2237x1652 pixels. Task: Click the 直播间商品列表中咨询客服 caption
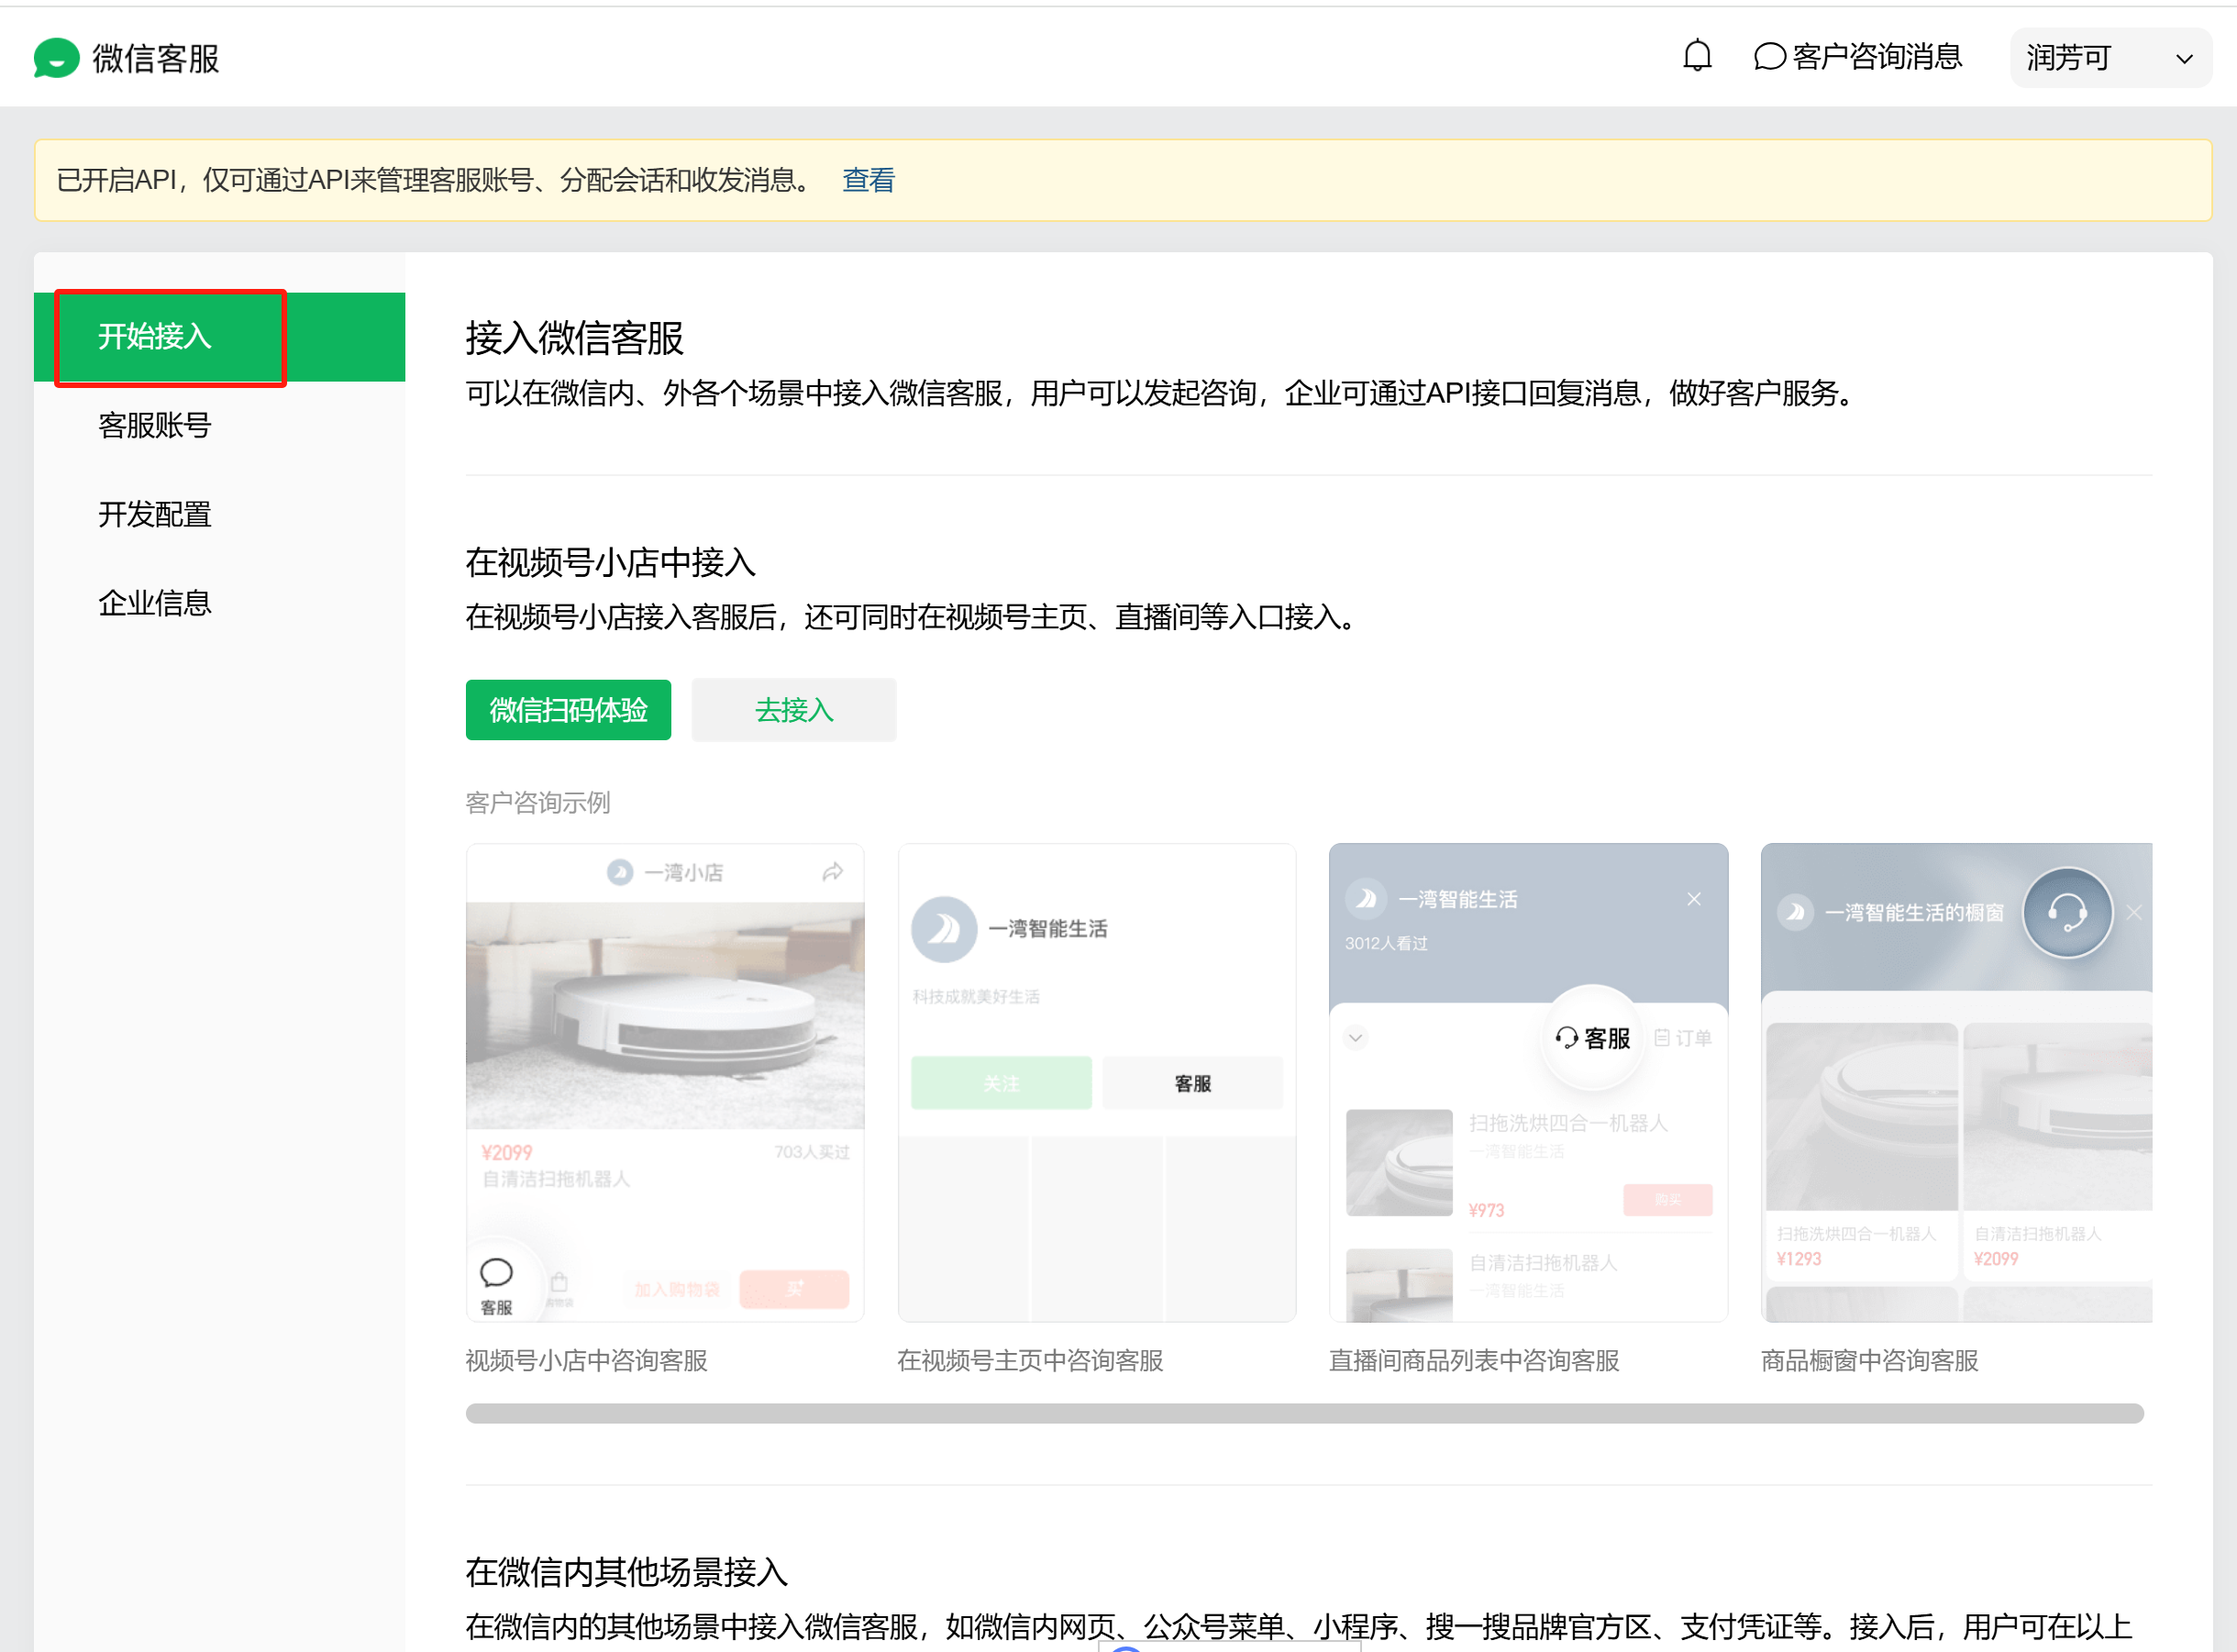coord(1474,1360)
